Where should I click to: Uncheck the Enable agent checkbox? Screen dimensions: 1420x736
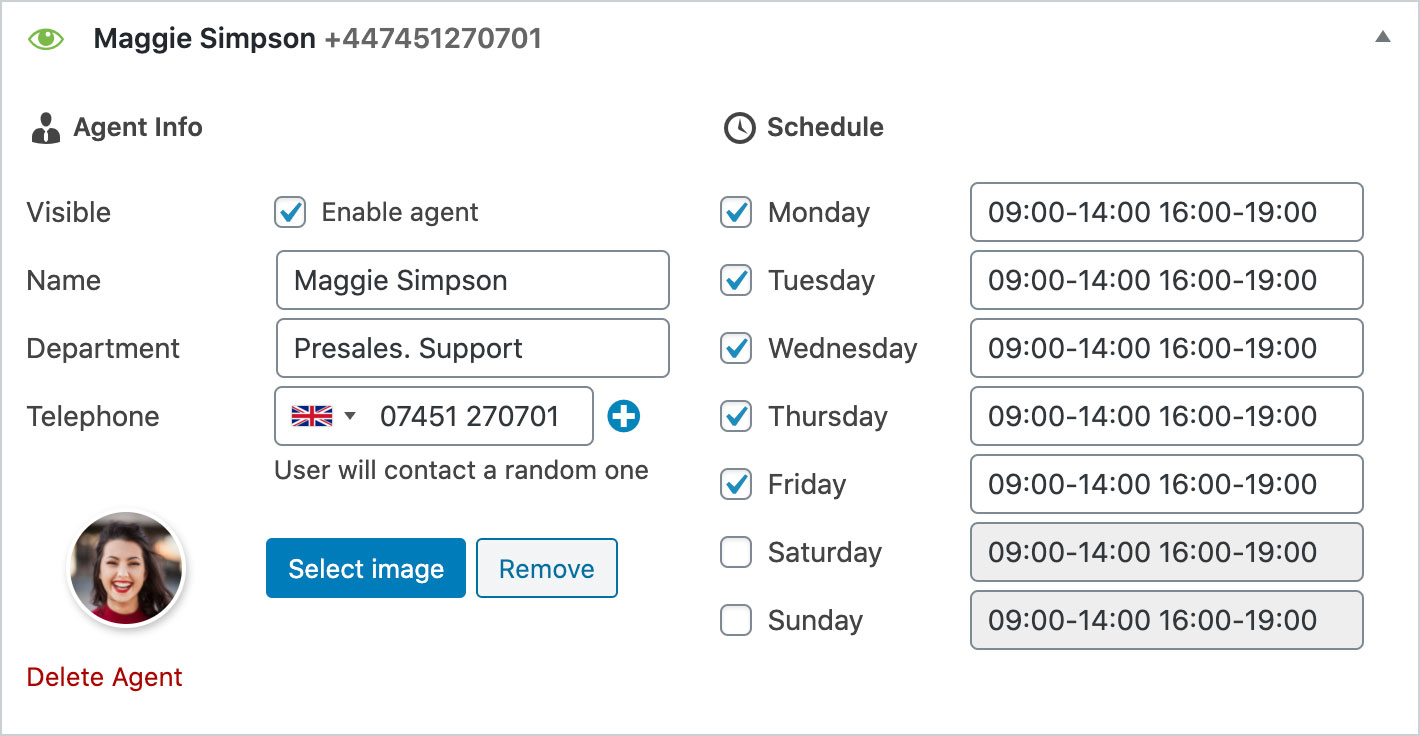click(290, 212)
